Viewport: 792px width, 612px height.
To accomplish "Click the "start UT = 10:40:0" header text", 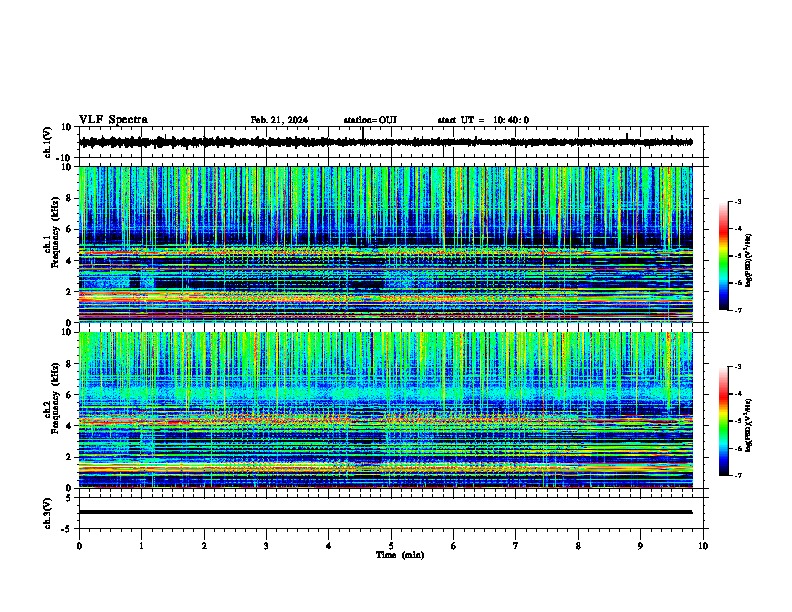I will pyautogui.click(x=483, y=120).
